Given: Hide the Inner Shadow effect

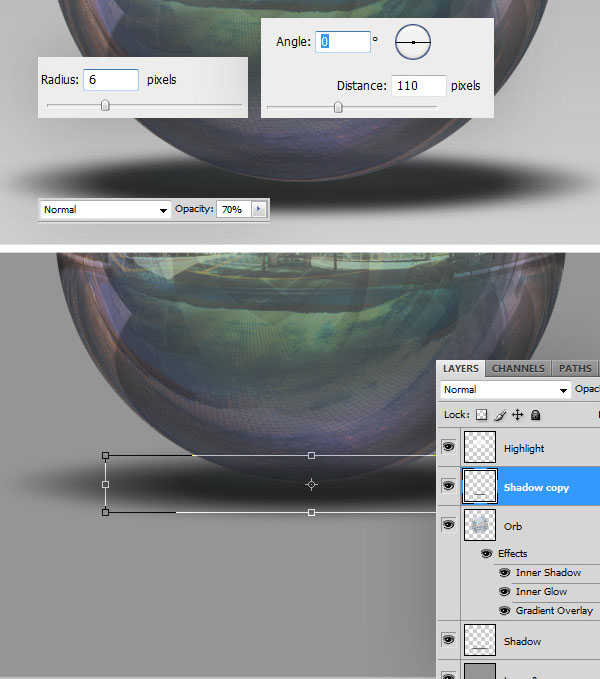Looking at the screenshot, I should [504, 572].
